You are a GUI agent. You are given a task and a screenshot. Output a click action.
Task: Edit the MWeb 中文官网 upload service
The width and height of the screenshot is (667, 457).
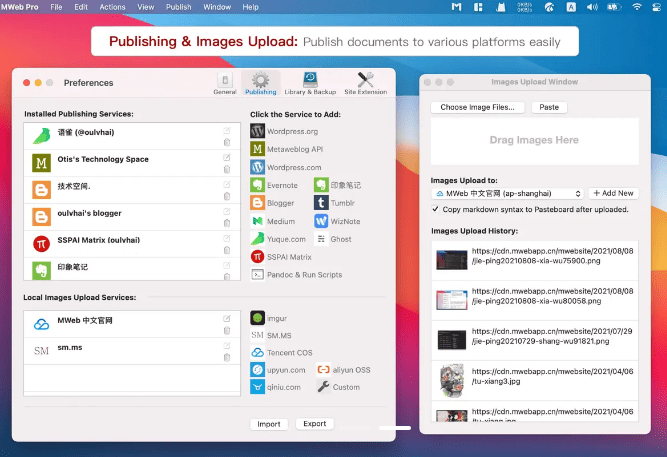click(x=227, y=319)
